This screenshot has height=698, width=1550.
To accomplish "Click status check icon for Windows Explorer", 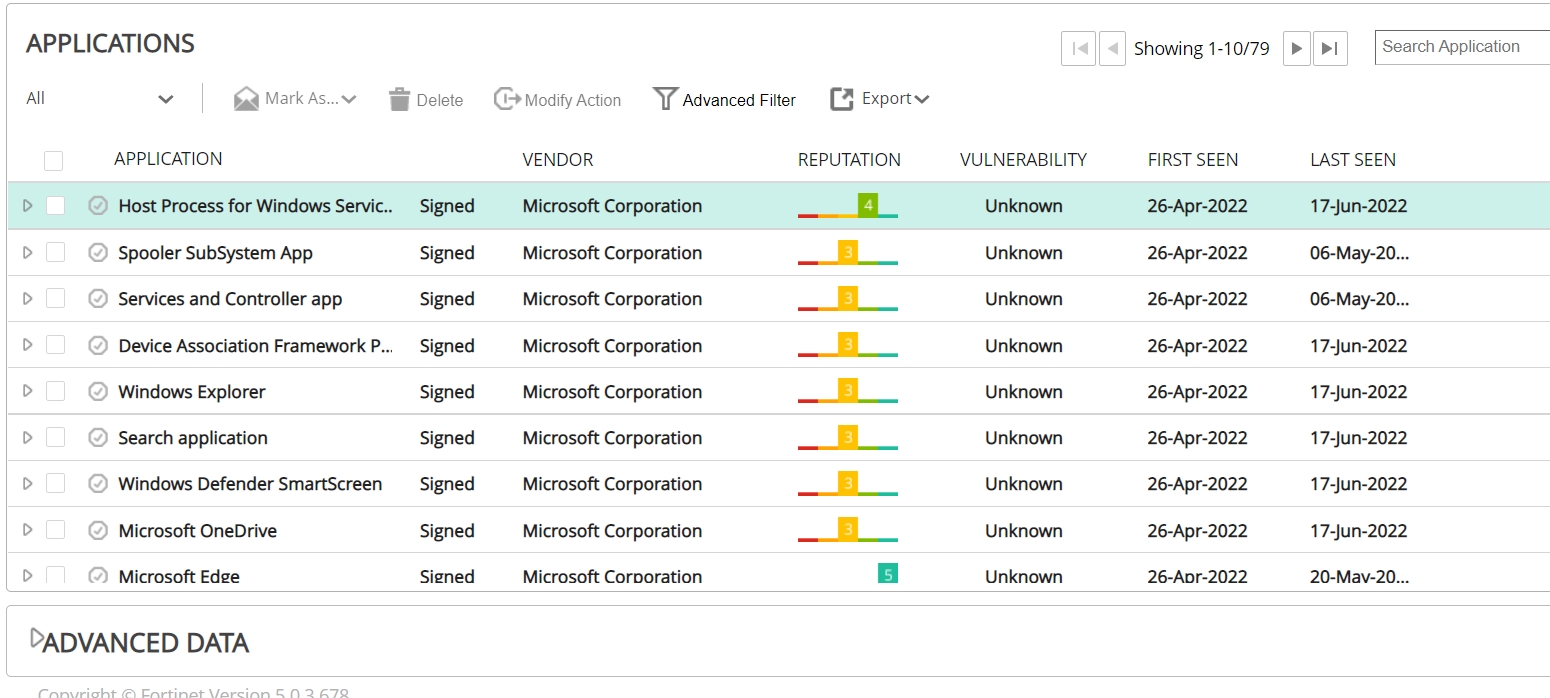I will point(98,392).
